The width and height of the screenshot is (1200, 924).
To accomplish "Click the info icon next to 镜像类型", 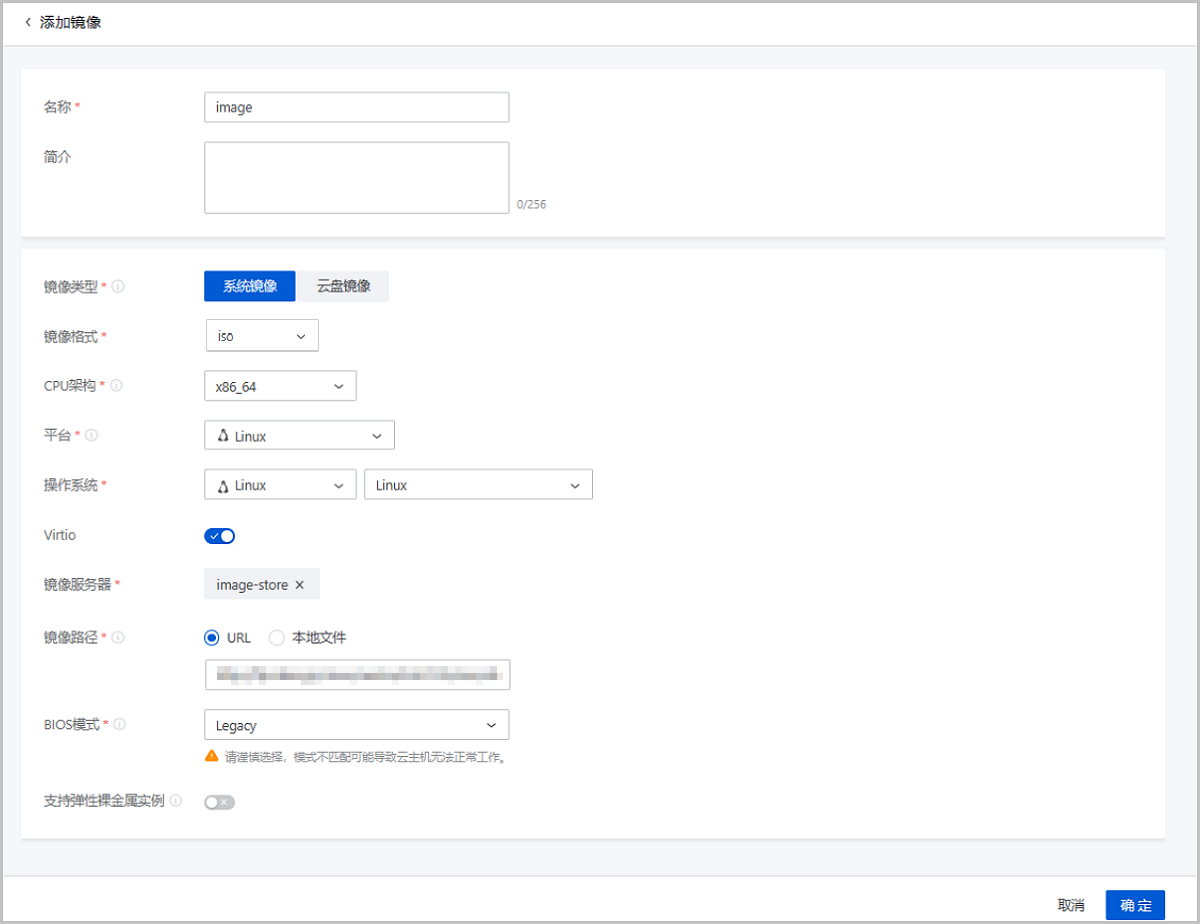I will point(118,287).
